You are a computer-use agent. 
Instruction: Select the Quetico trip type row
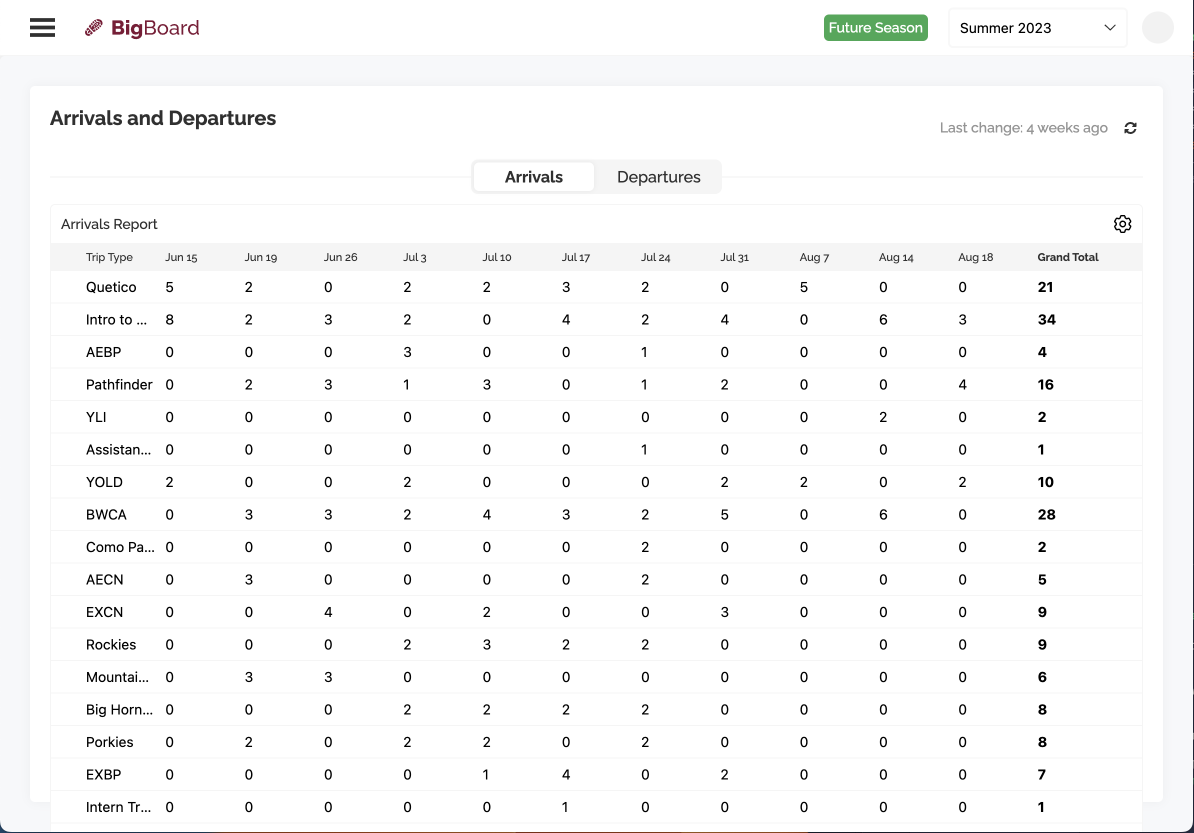110,287
